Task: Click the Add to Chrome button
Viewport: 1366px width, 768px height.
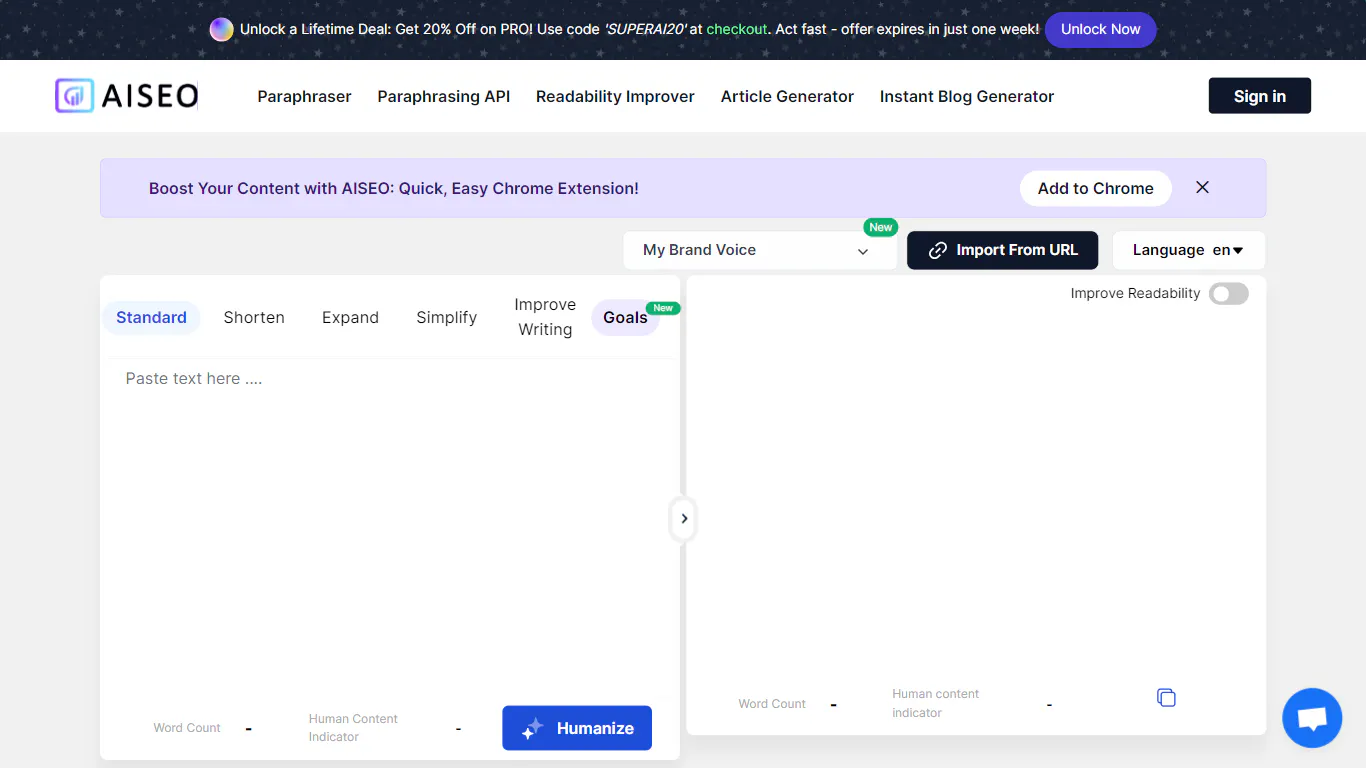Action: pos(1095,188)
